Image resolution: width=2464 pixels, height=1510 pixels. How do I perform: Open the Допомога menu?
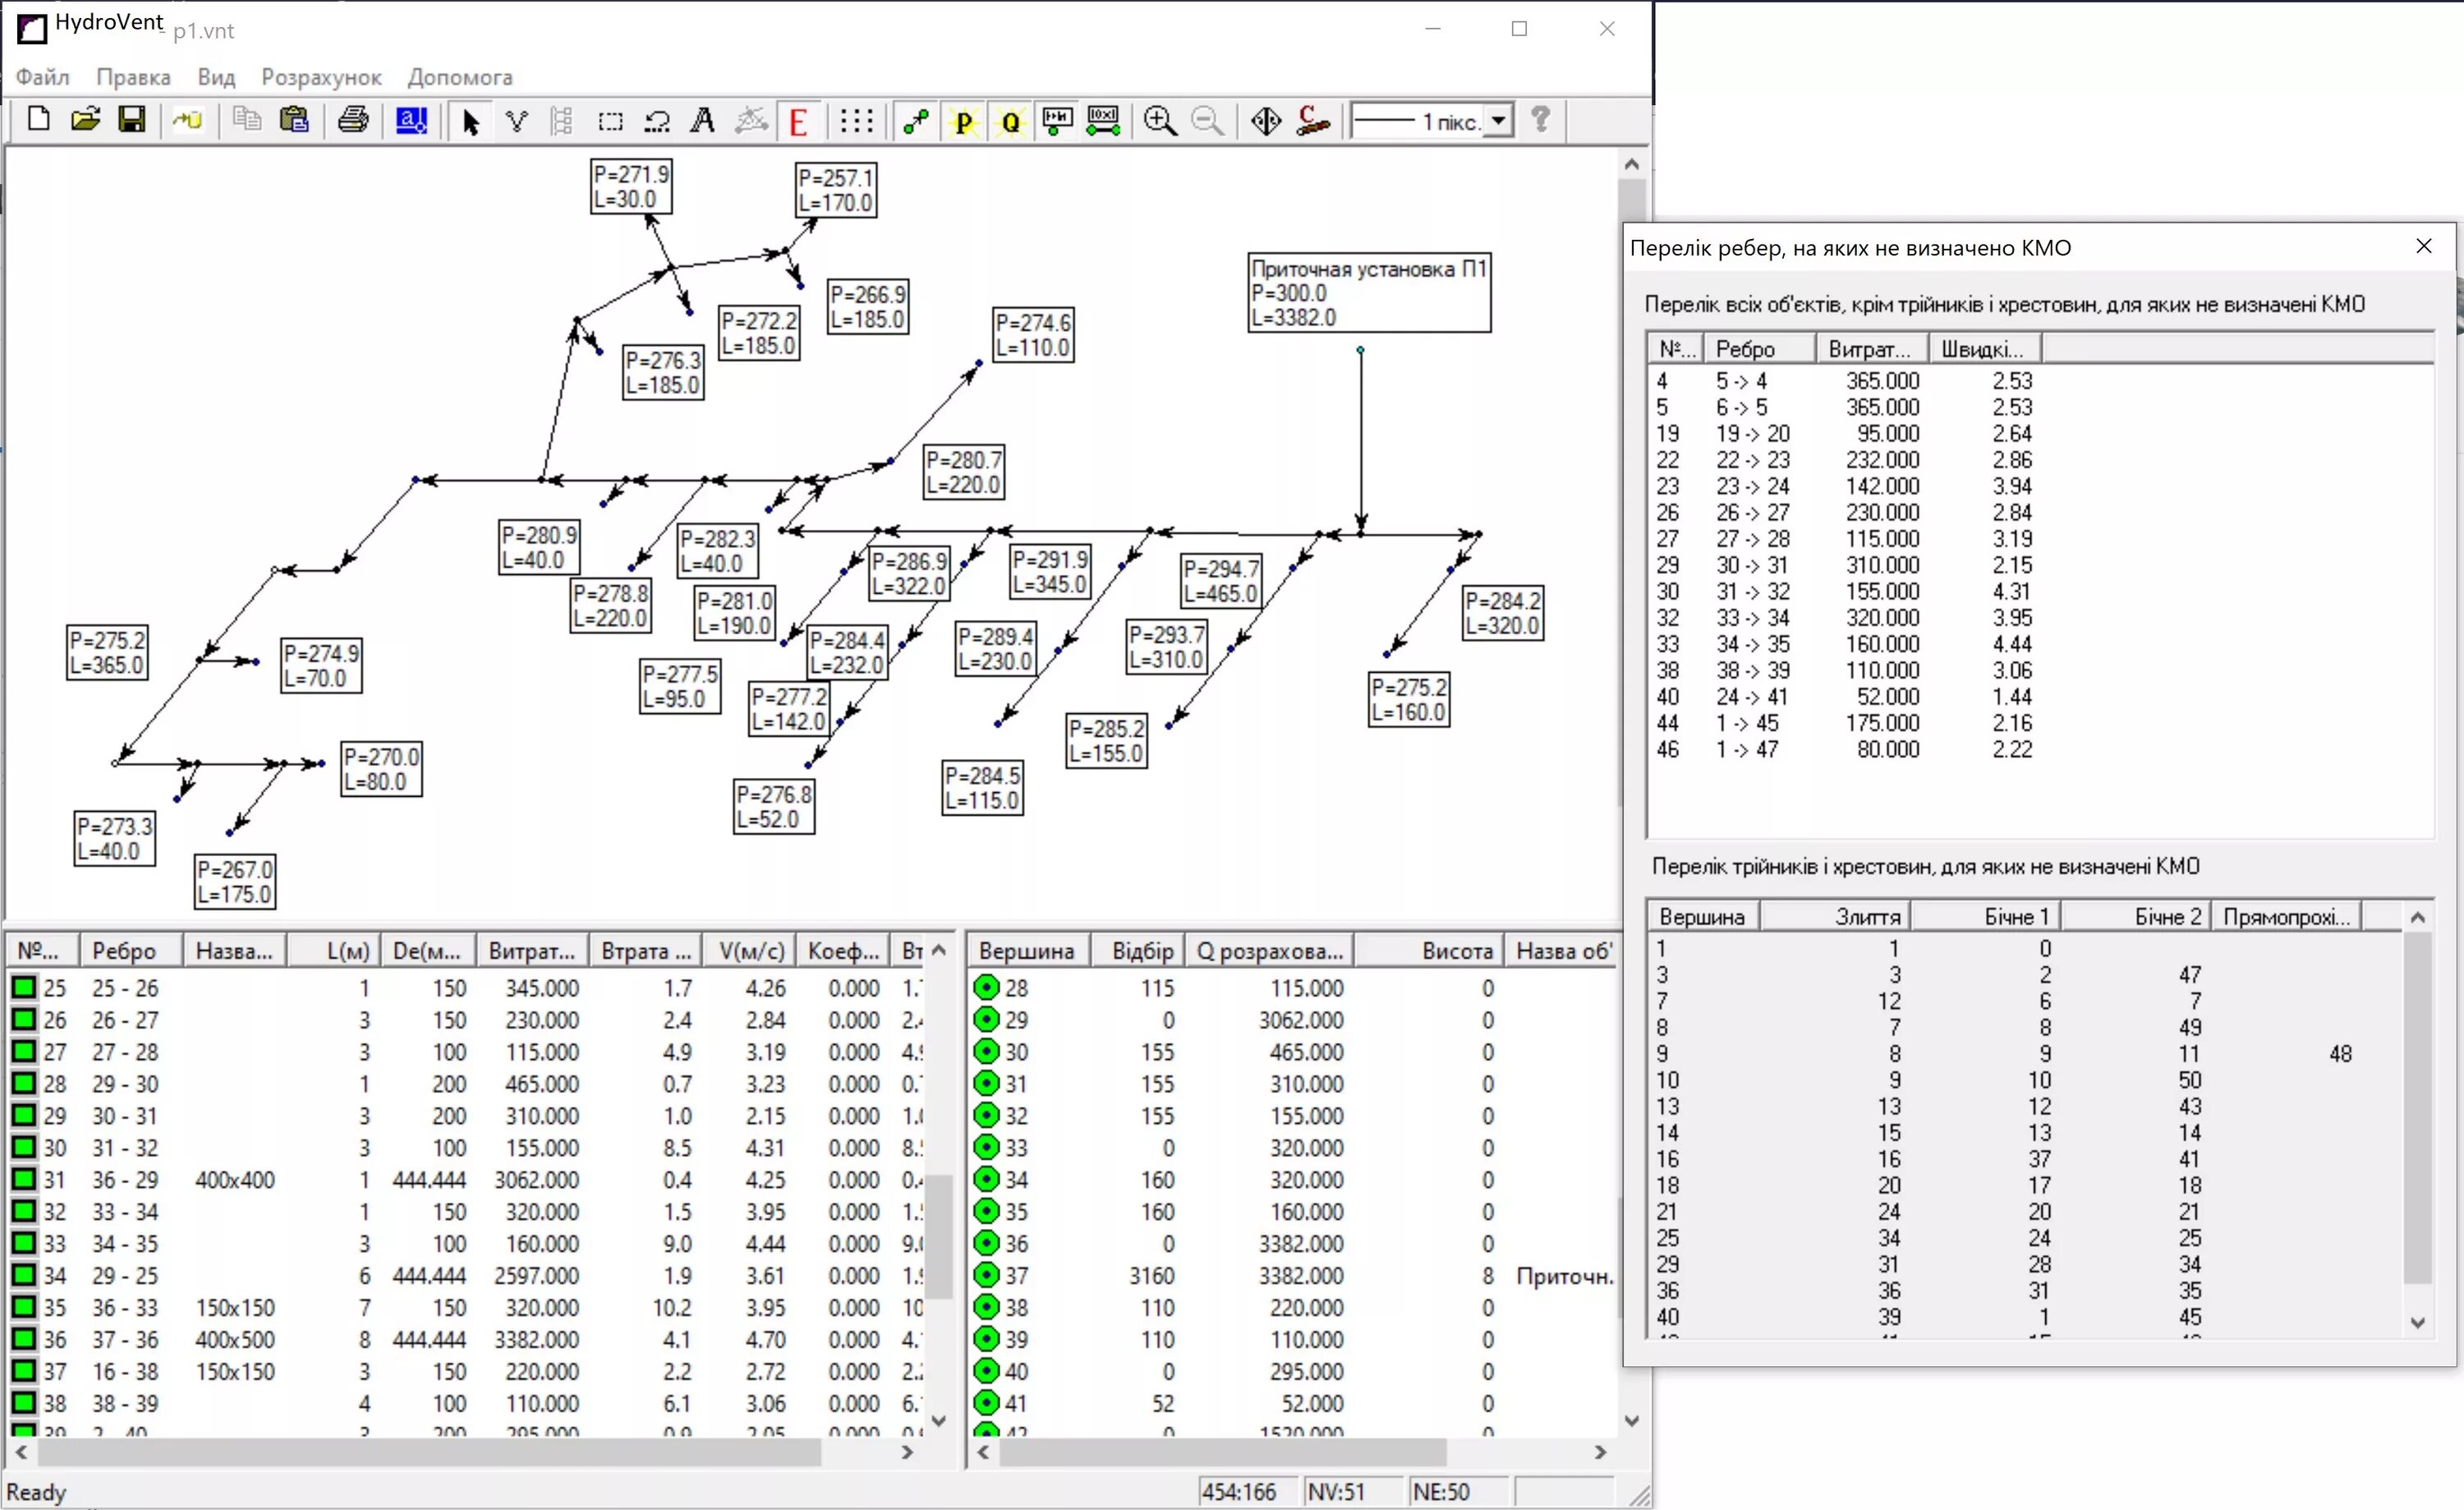coord(459,77)
